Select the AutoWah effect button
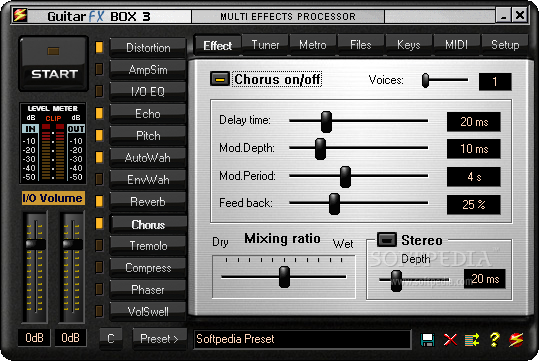 (x=148, y=158)
